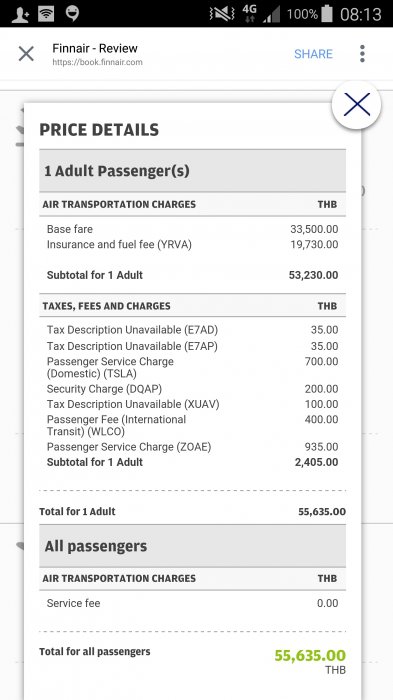The width and height of the screenshot is (393, 700).
Task: Tap the book.finnair.com URL text
Action: (x=97, y=62)
